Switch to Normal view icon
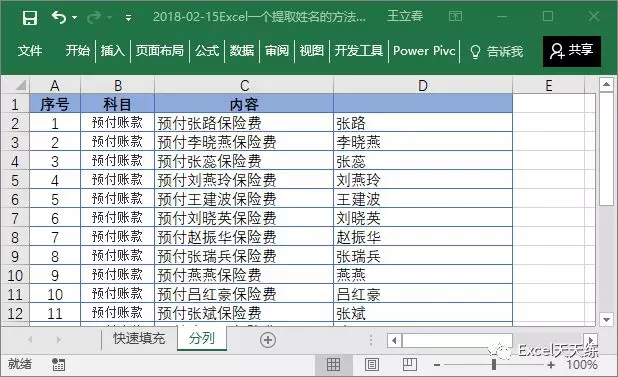The width and height of the screenshot is (618, 377). tap(333, 365)
